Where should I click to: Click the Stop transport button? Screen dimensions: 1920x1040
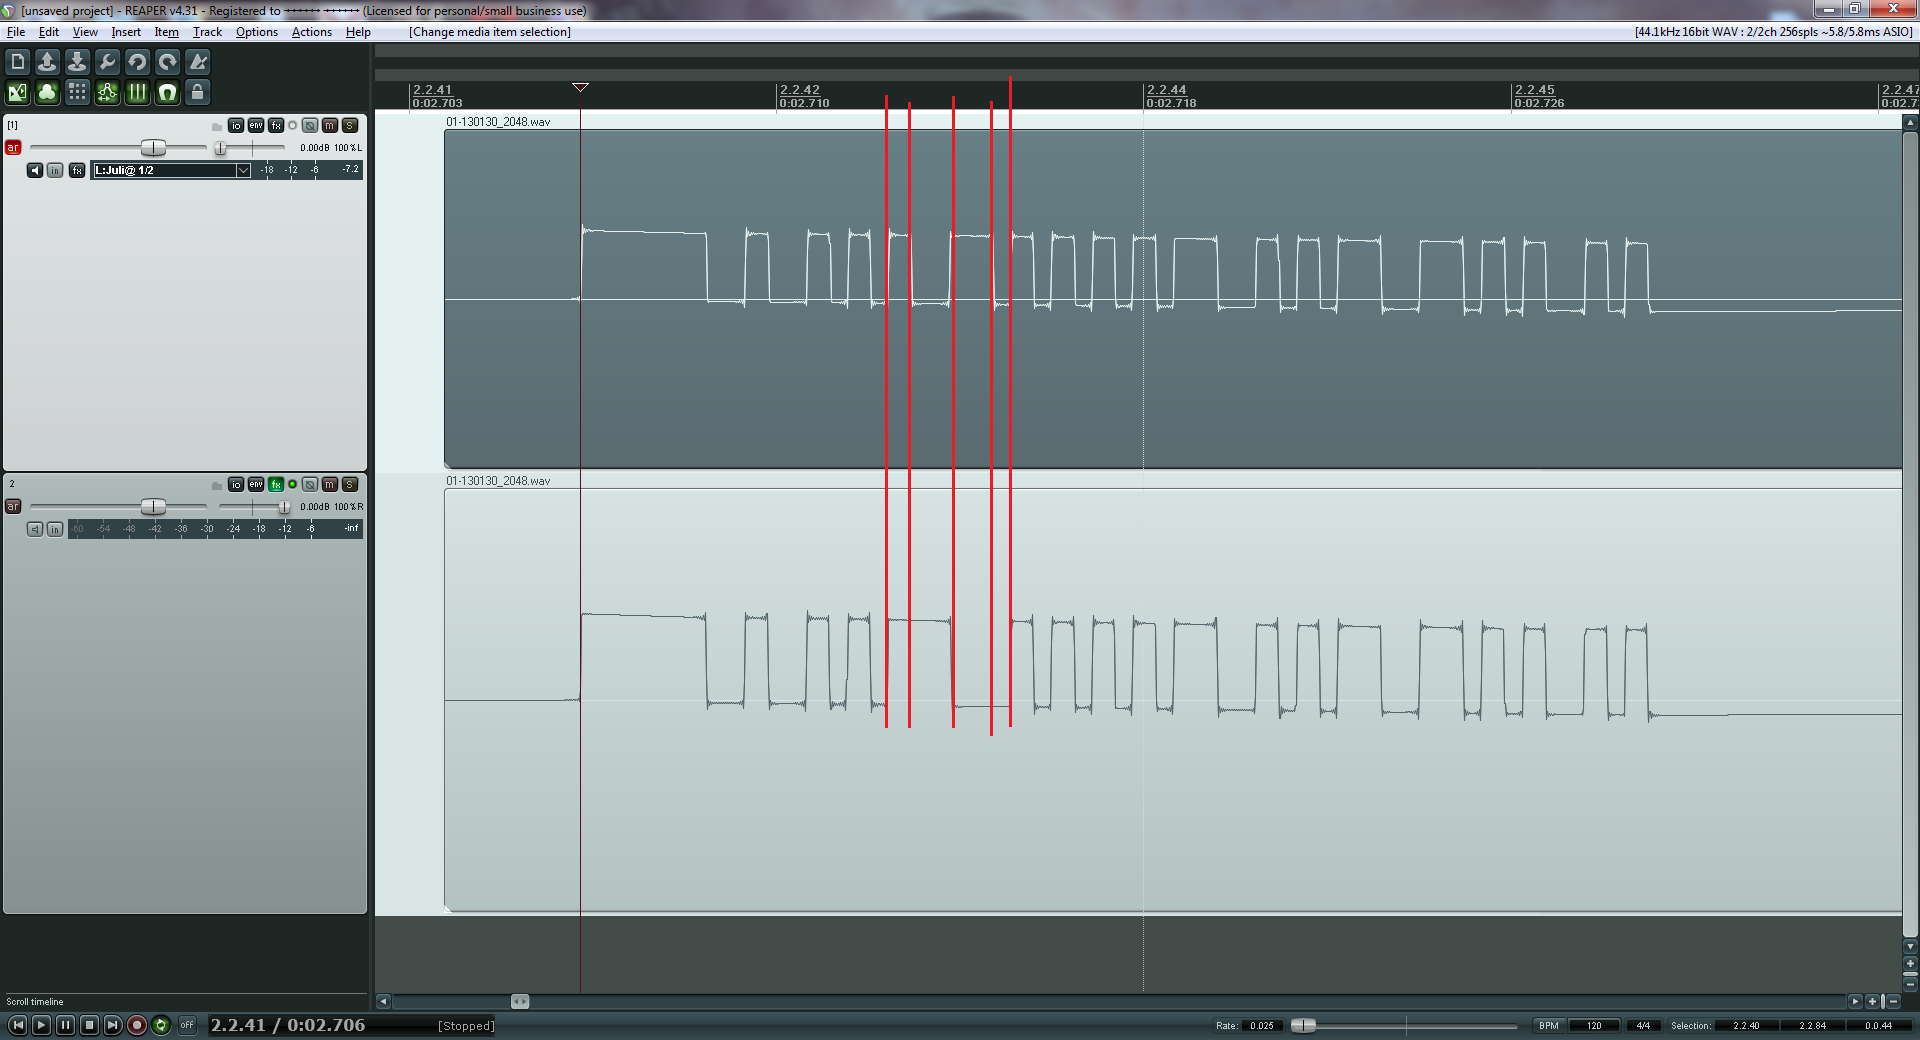tap(89, 1025)
